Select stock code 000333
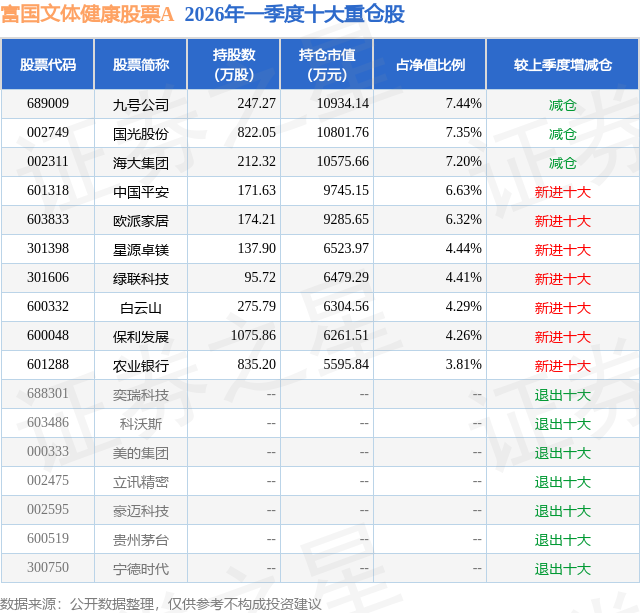The width and height of the screenshot is (640, 613). coord(48,451)
